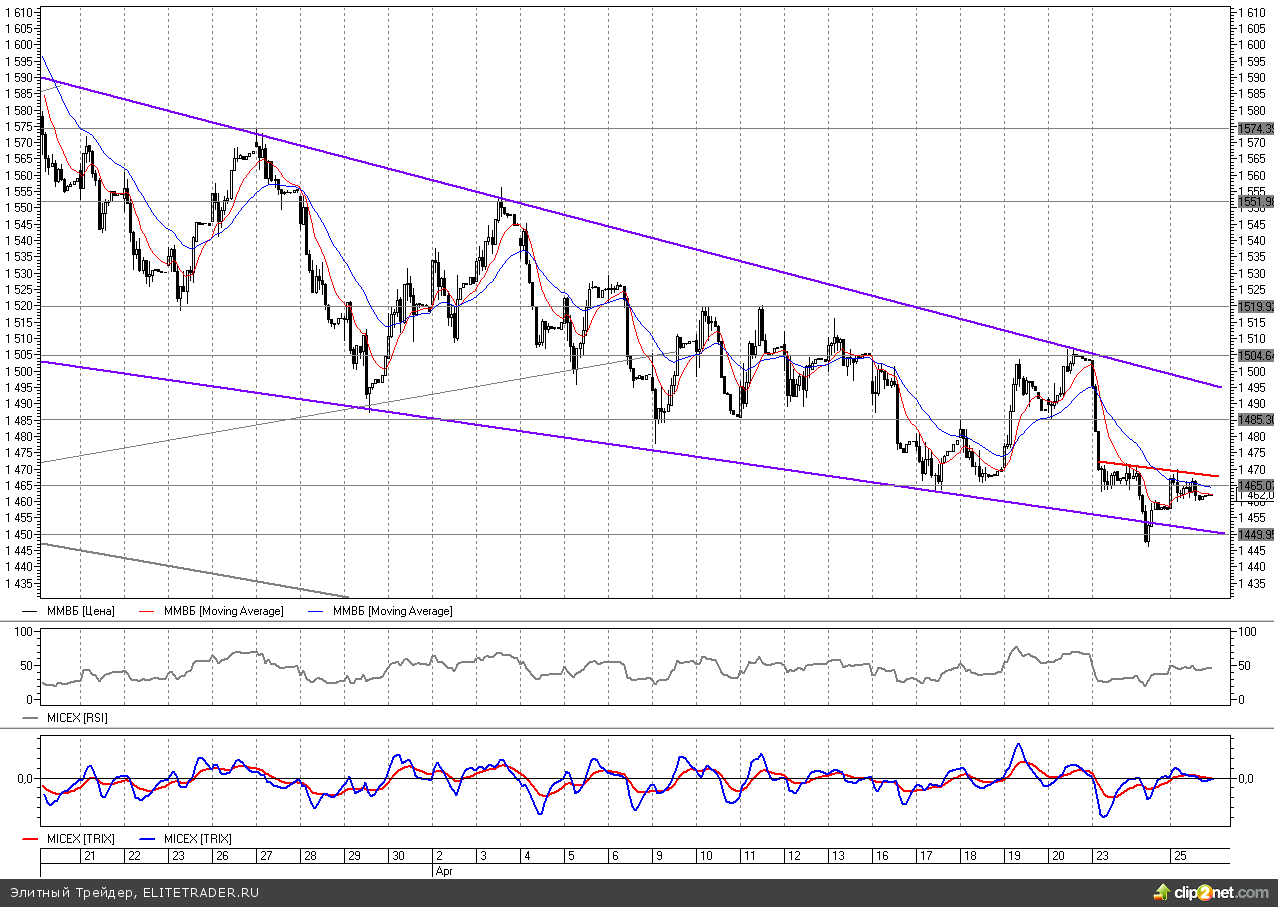
Task: Select the red ММВБ Moving Average legend
Action: (x=222, y=611)
